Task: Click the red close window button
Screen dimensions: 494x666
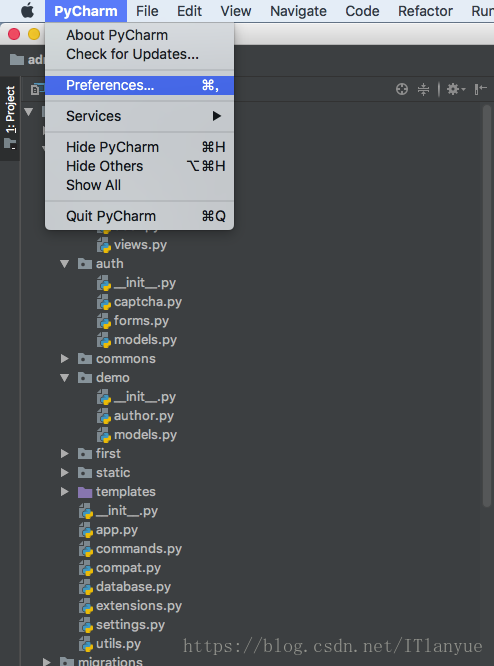Action: [x=14, y=34]
